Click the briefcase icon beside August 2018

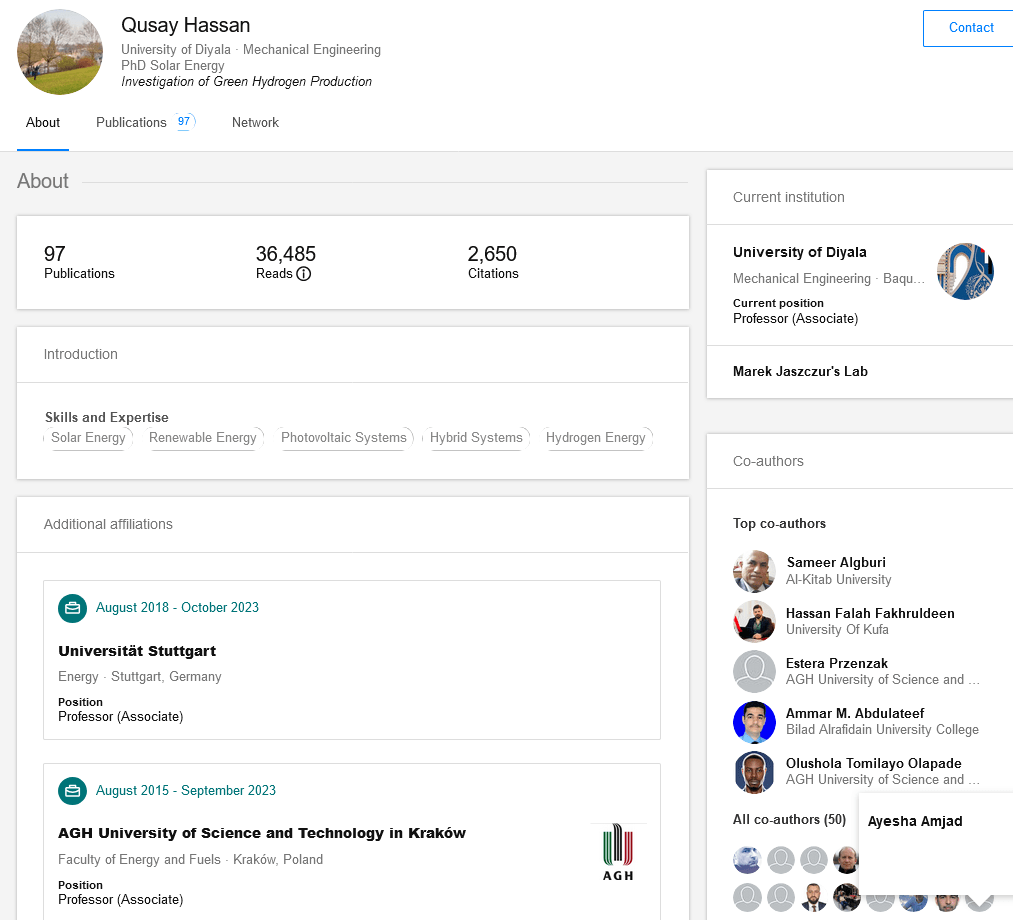coord(72,608)
